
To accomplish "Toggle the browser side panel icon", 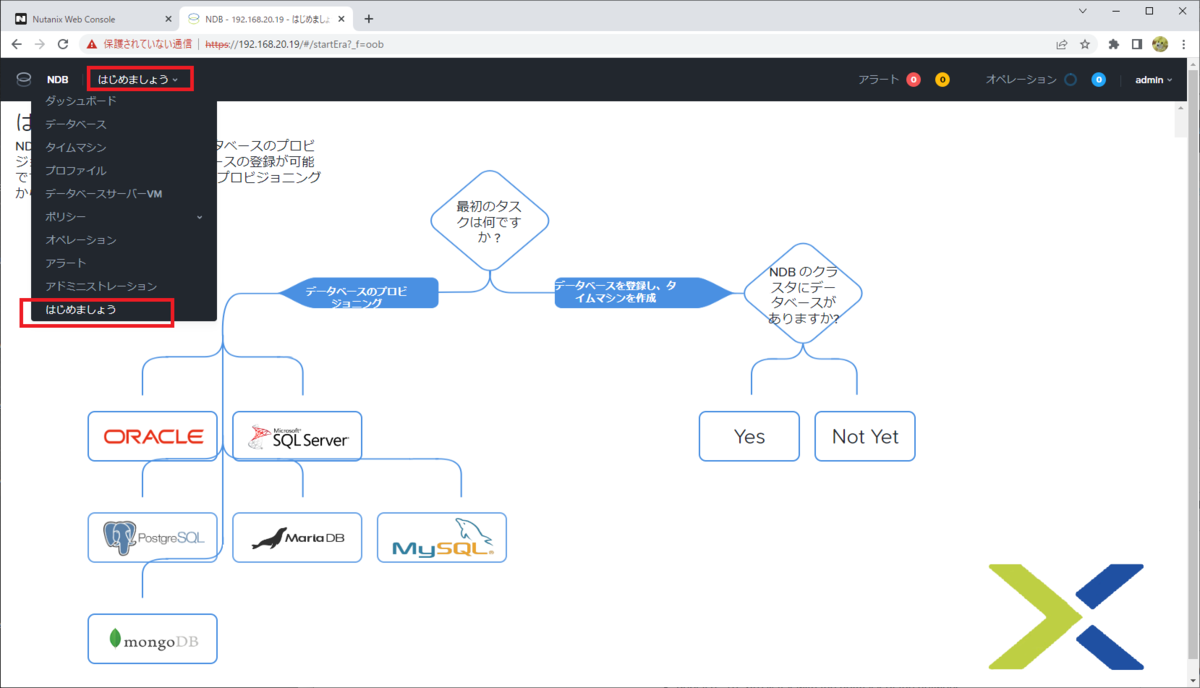I will coord(1137,44).
